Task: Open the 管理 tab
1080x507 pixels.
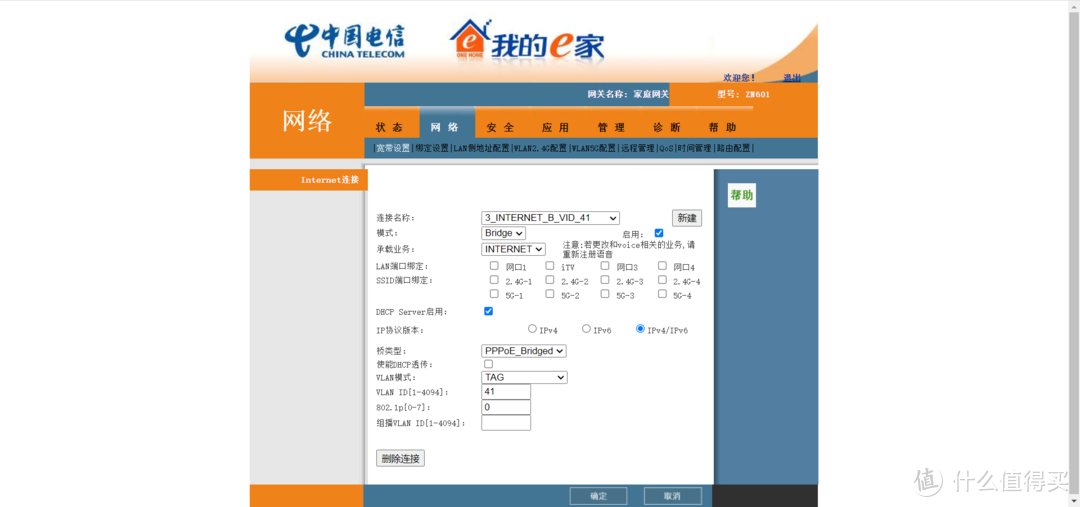Action: point(611,127)
